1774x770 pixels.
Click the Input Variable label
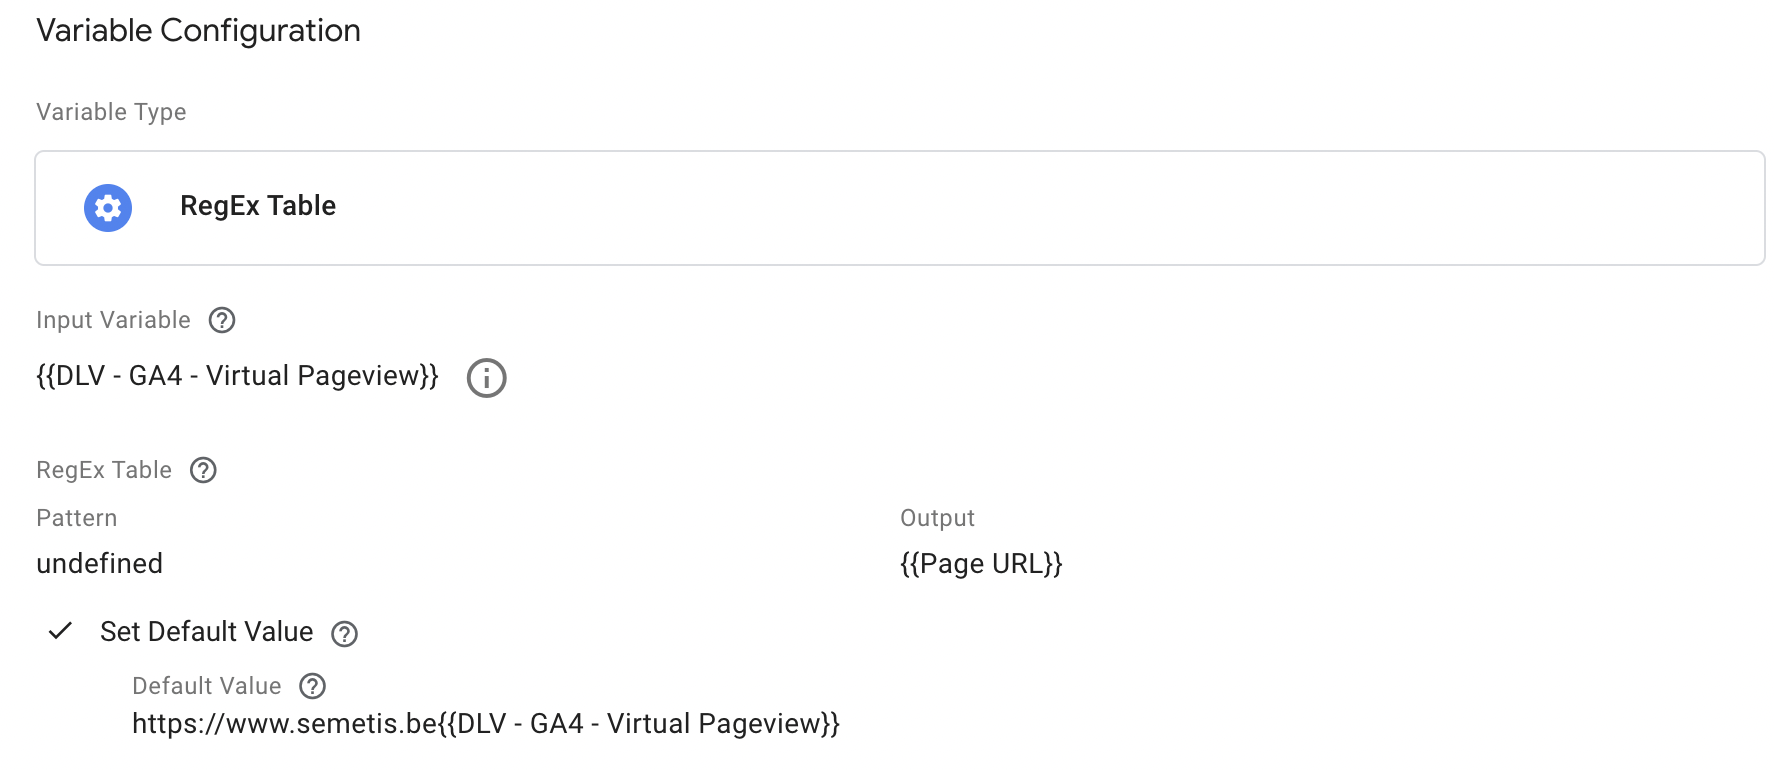coord(113,320)
